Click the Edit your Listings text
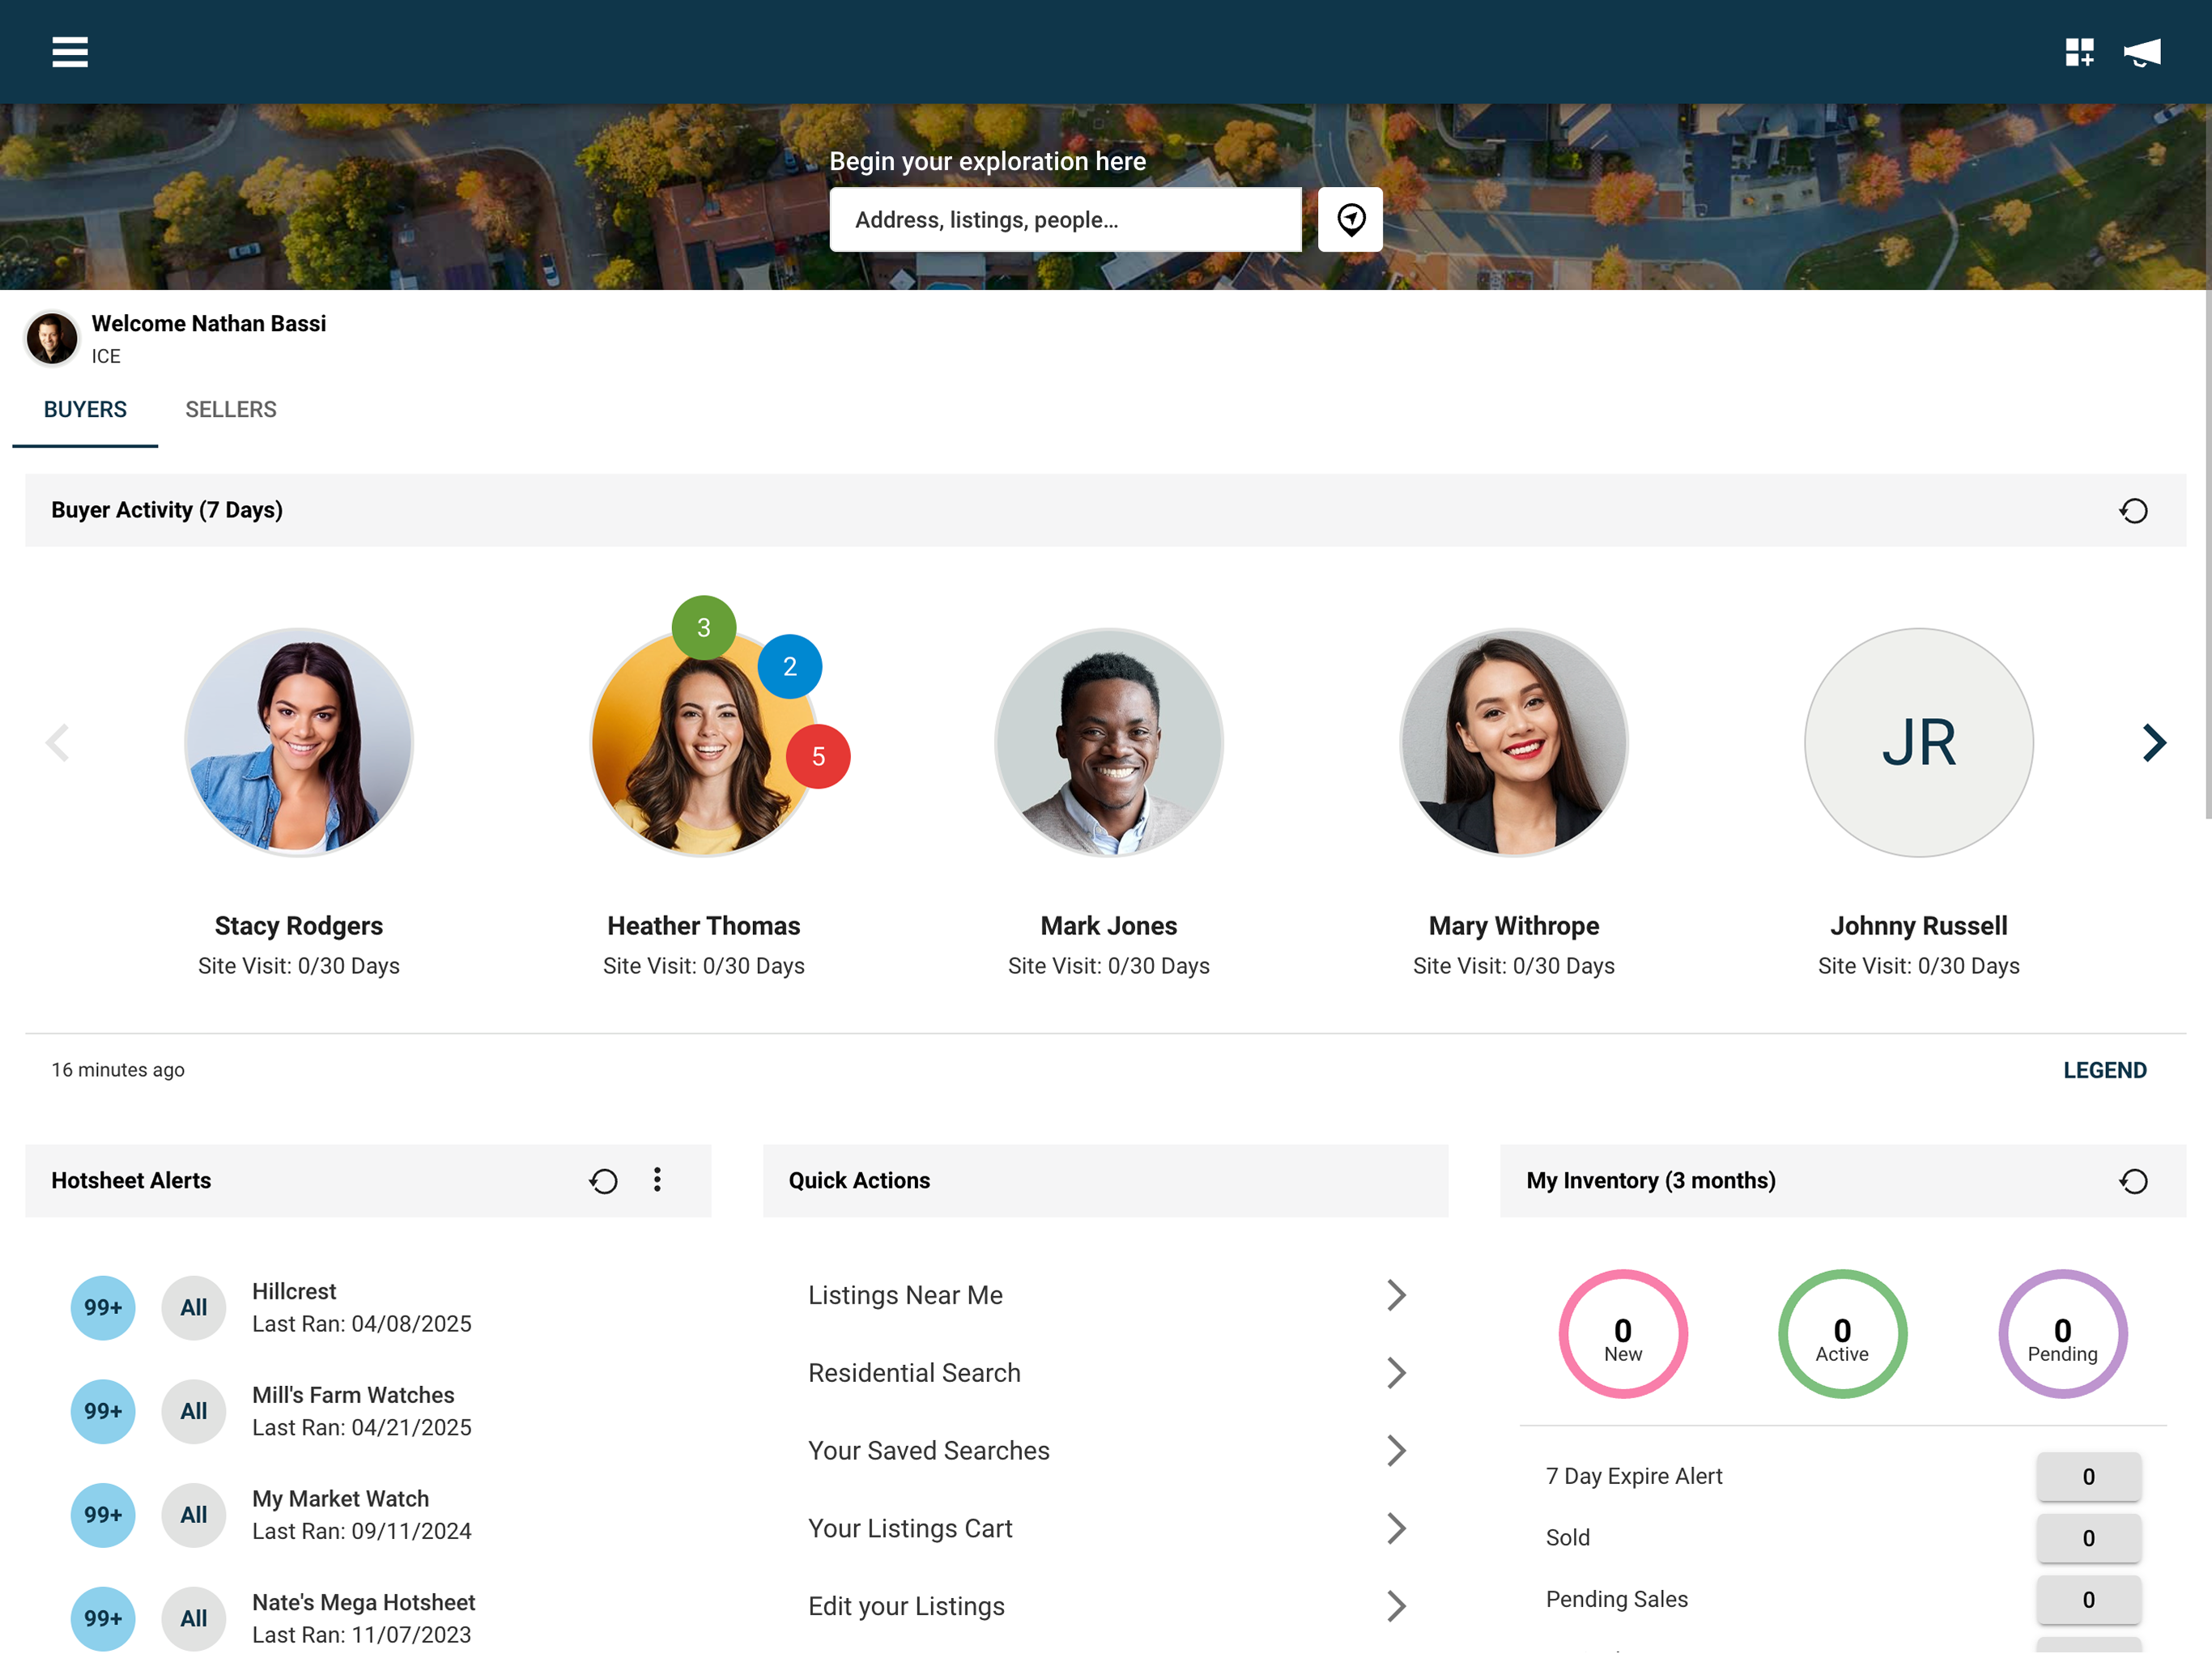2212x1658 pixels. 906,1607
